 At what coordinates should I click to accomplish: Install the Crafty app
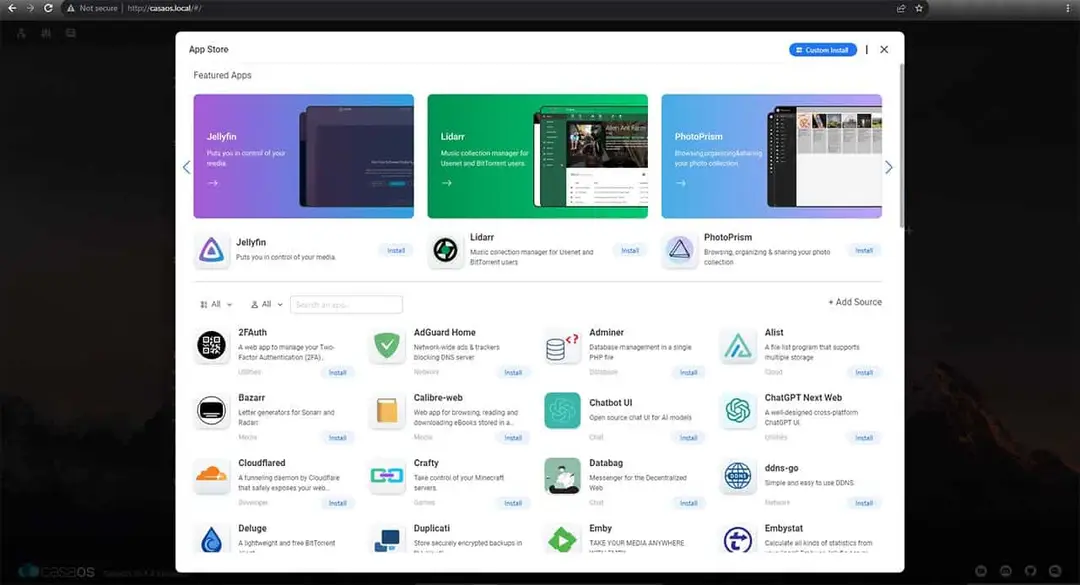click(x=513, y=504)
